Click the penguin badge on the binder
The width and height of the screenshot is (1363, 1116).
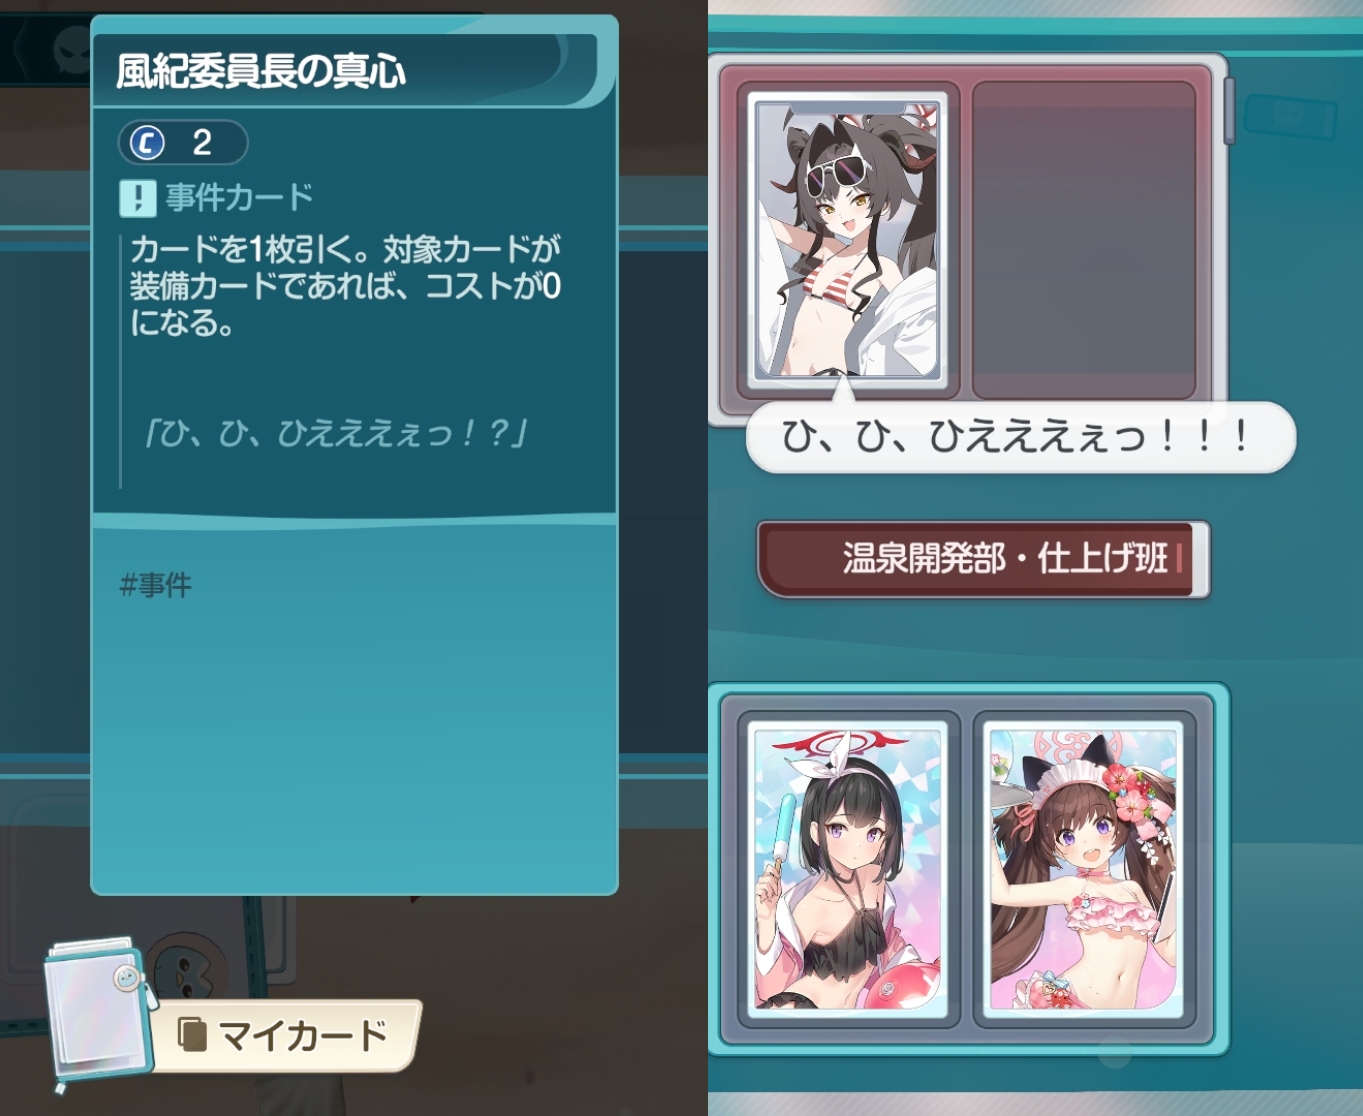pos(127,977)
